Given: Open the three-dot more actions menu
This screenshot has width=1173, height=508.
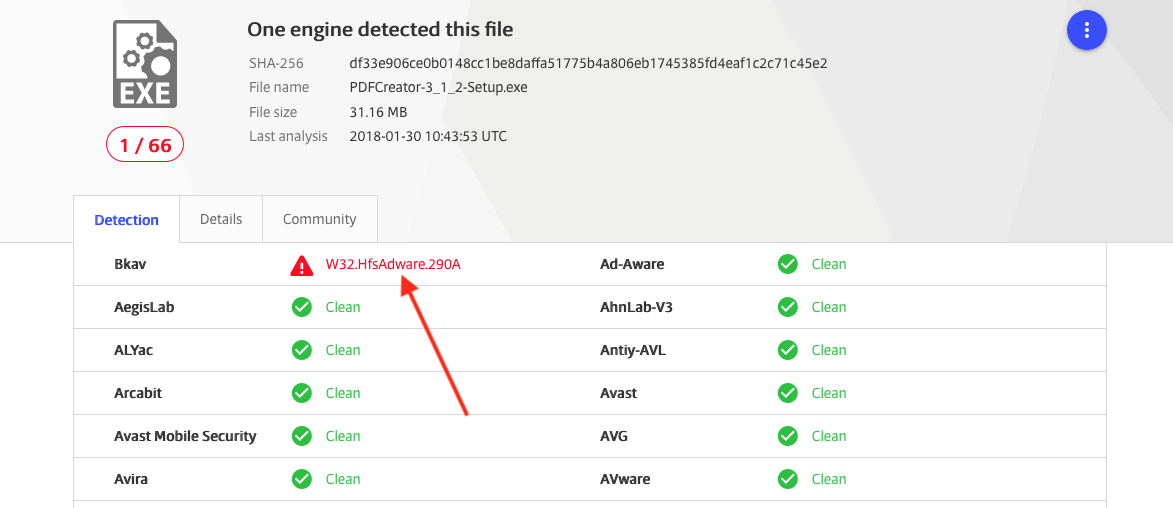Looking at the screenshot, I should pyautogui.click(x=1087, y=30).
